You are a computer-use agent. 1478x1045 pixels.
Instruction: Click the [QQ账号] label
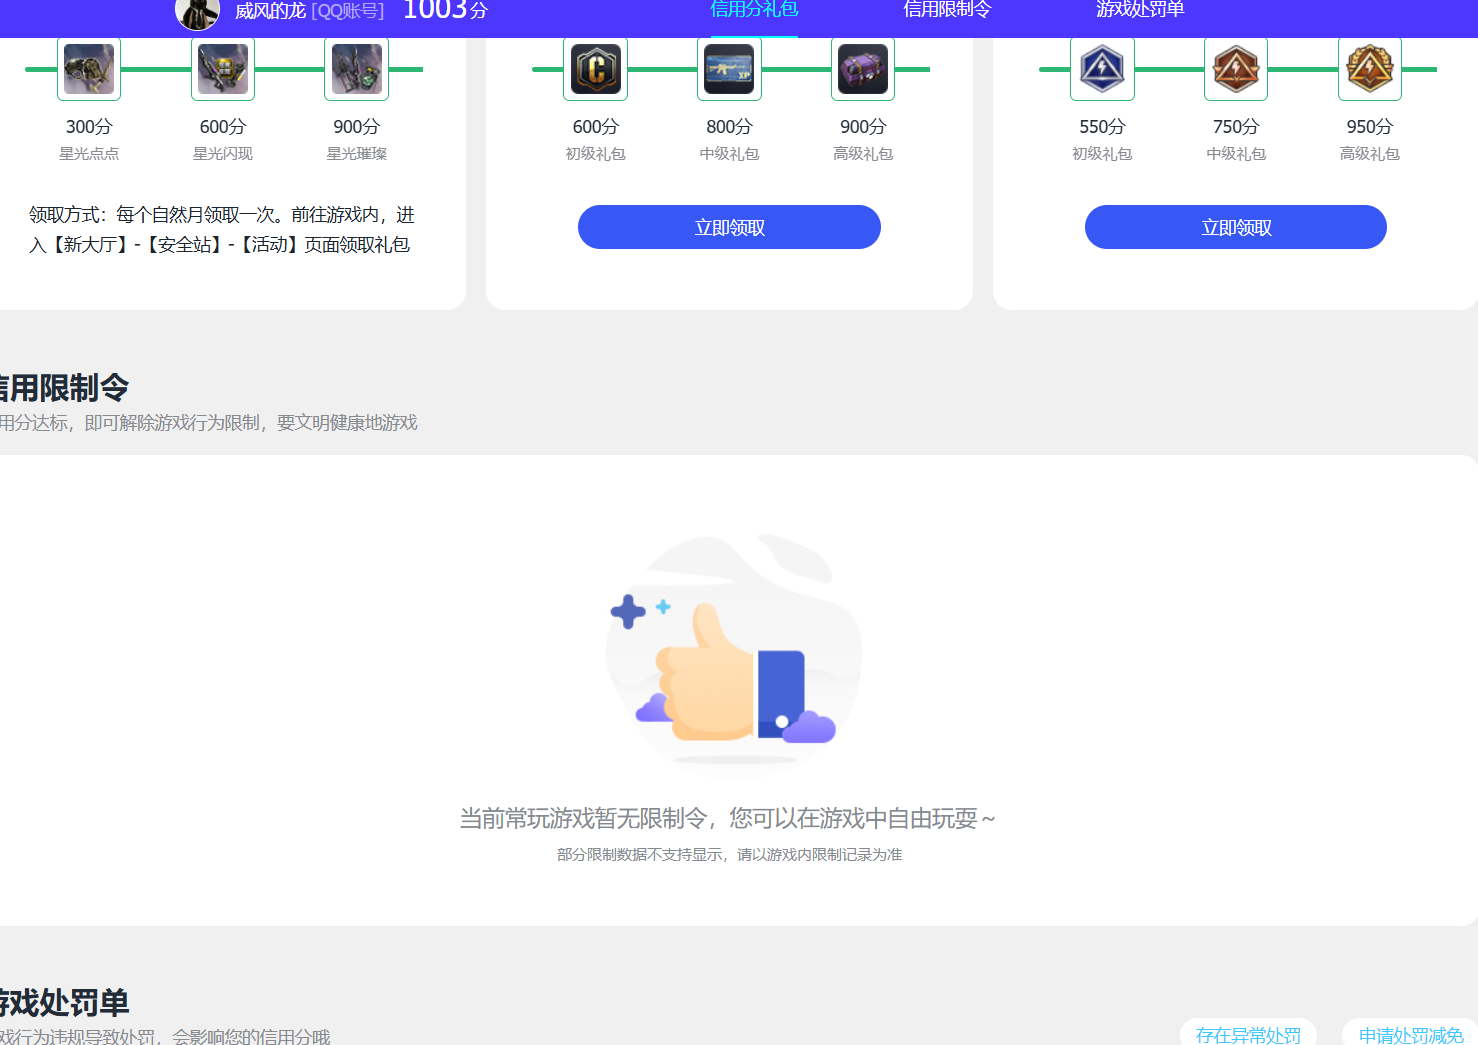[x=348, y=11]
